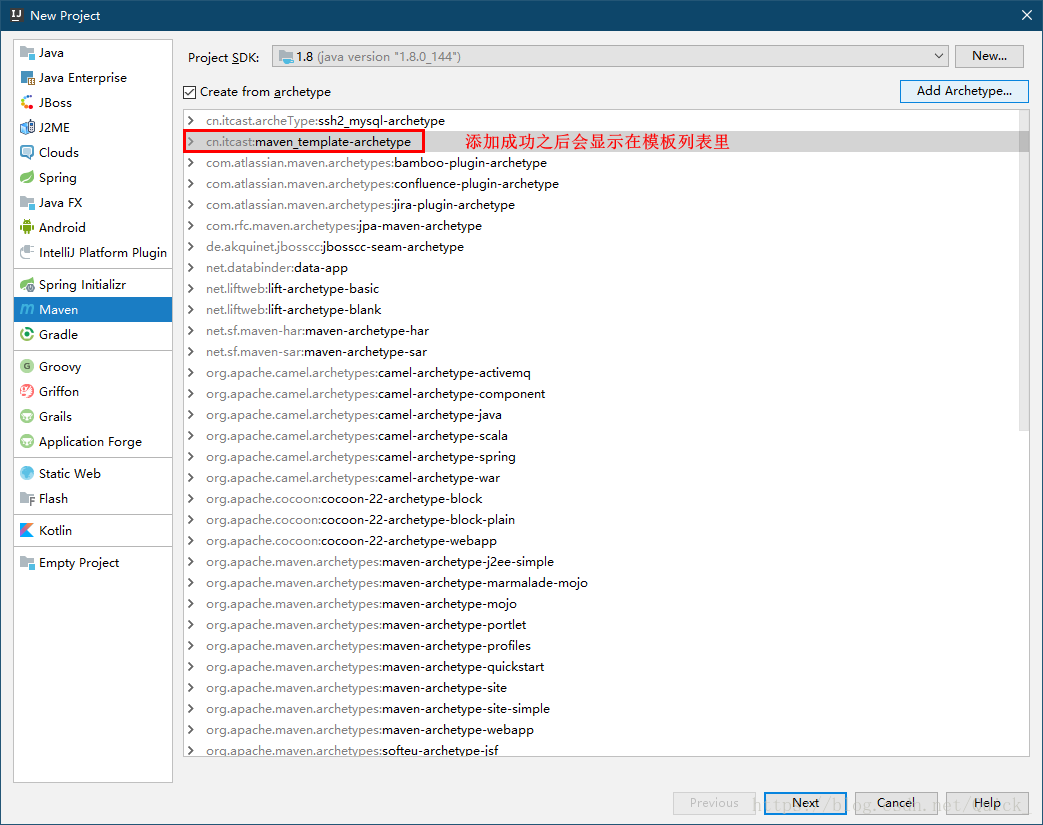Select camel-archetype-spring archetype

[601, 456]
